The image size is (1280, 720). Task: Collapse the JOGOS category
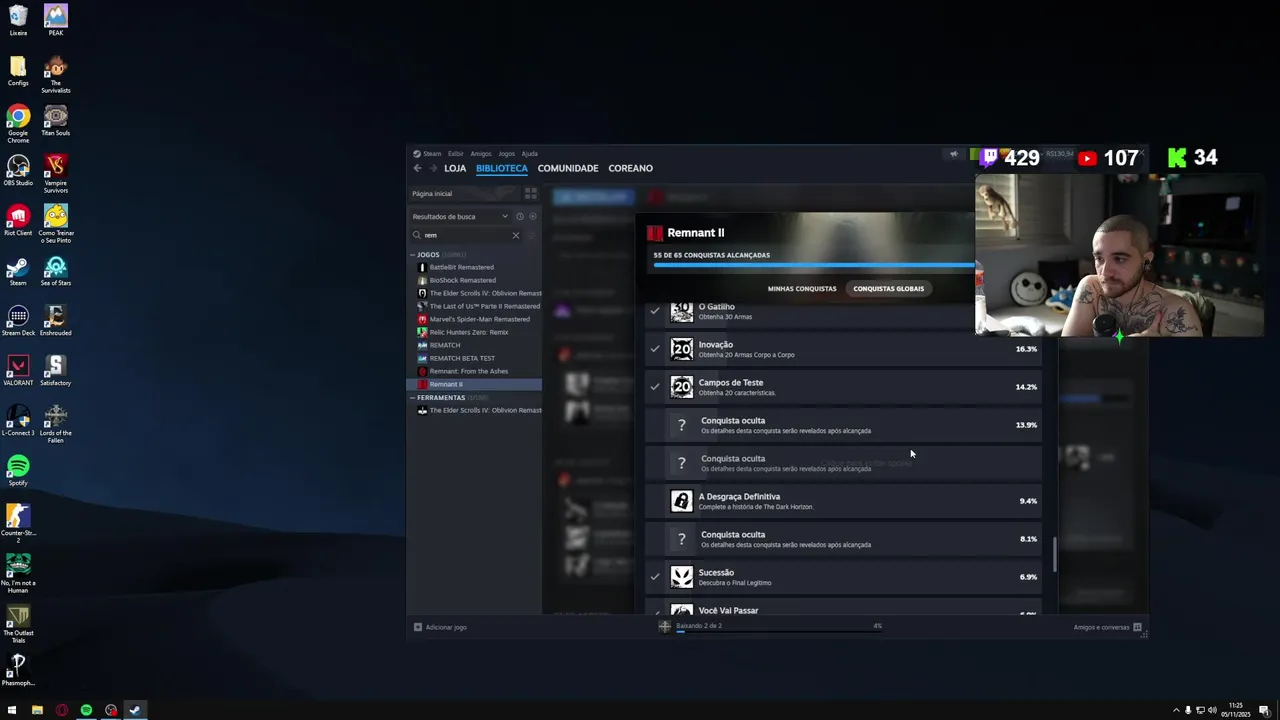click(413, 255)
